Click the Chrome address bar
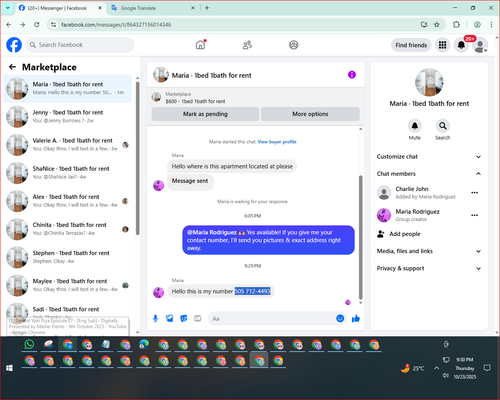 click(x=233, y=24)
